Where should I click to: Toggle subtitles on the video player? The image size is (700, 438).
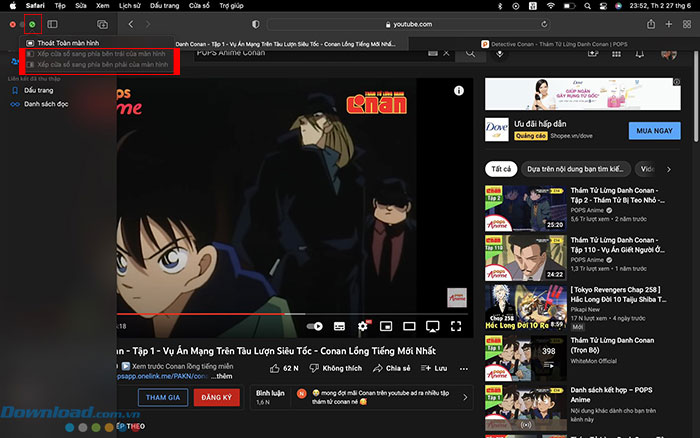point(339,326)
